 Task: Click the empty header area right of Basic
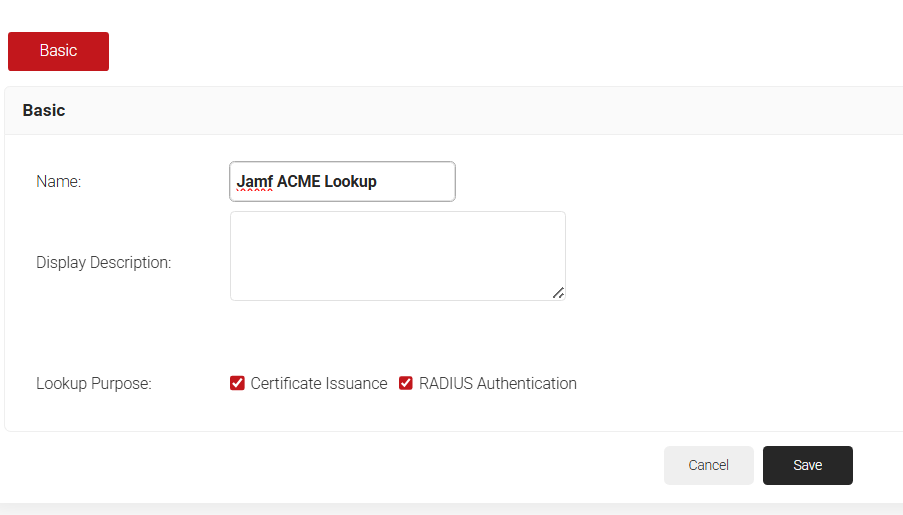click(x=500, y=110)
